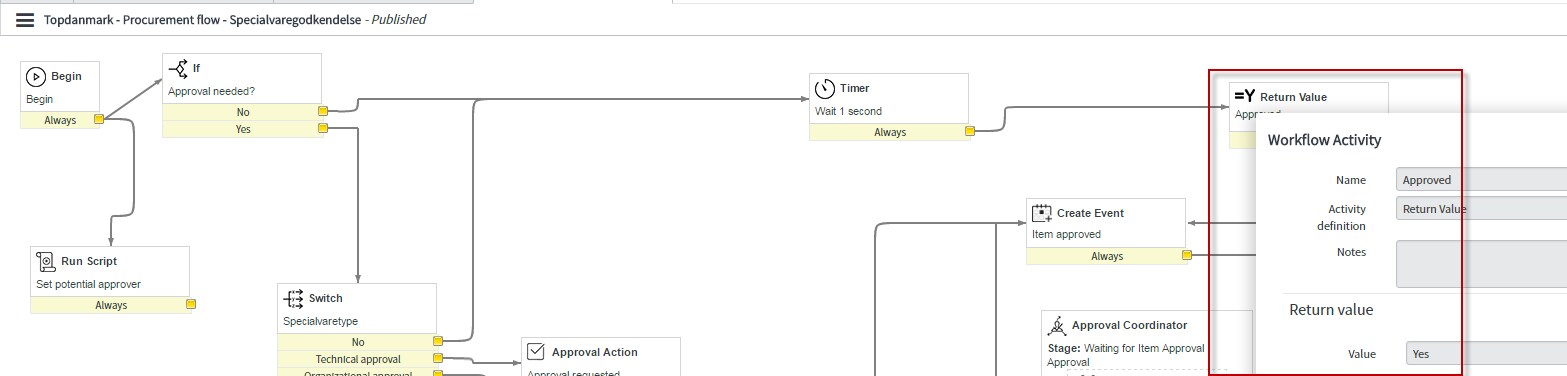Screen dimensions: 1567x376
Task: Click the Return Value activity icon
Action: (1244, 97)
